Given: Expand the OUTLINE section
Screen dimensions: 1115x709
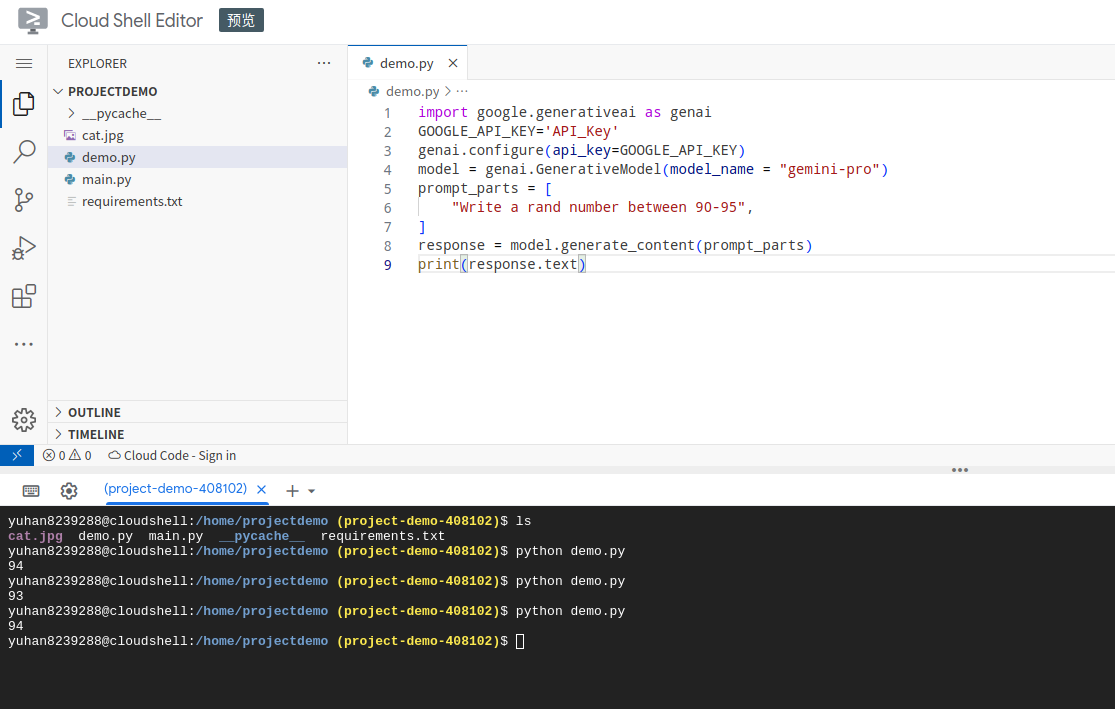Looking at the screenshot, I should coord(94,412).
